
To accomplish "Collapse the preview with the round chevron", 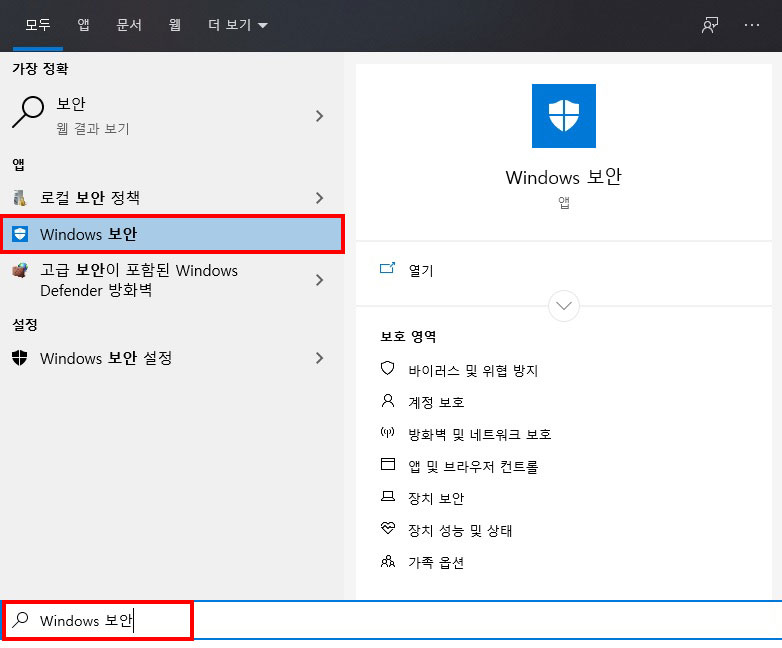I will coord(564,306).
